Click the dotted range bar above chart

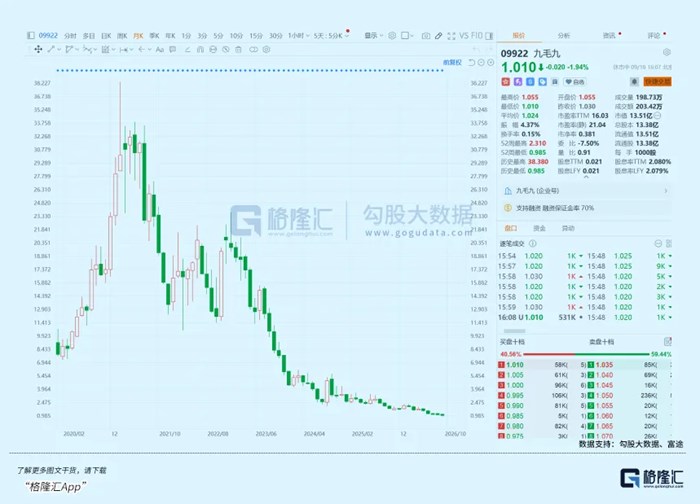[250, 70]
